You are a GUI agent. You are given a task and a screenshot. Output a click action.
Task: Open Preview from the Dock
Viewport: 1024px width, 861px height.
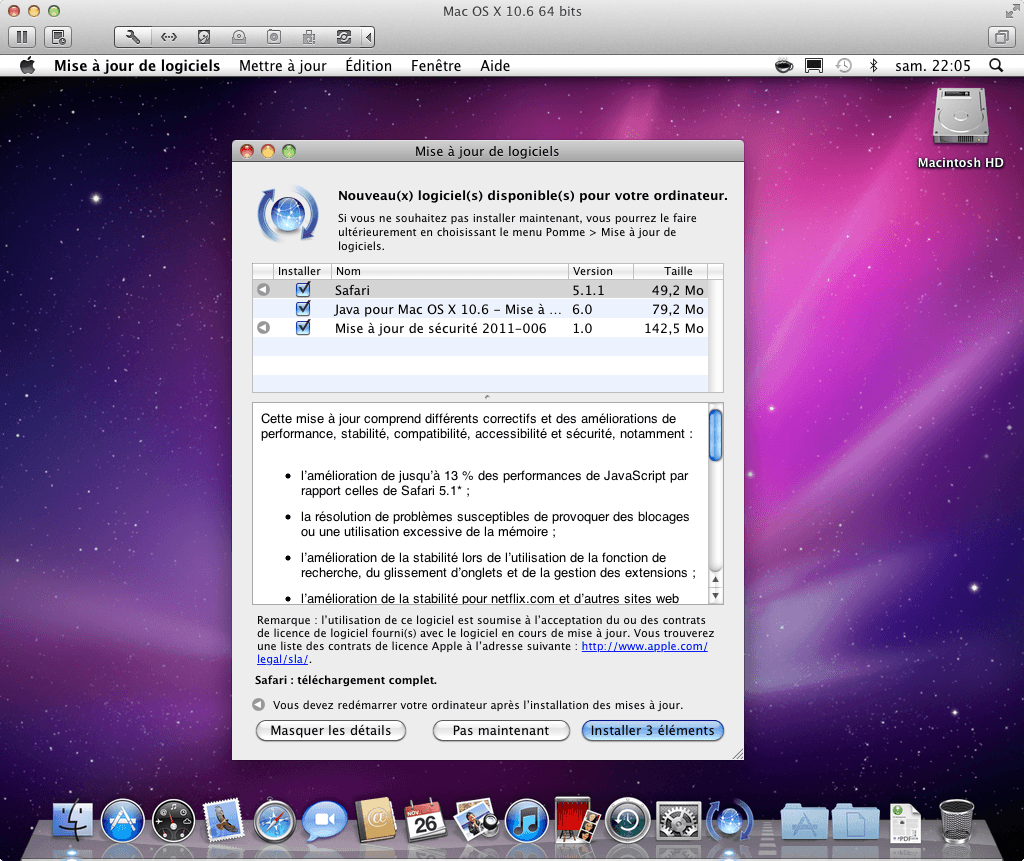tap(476, 820)
